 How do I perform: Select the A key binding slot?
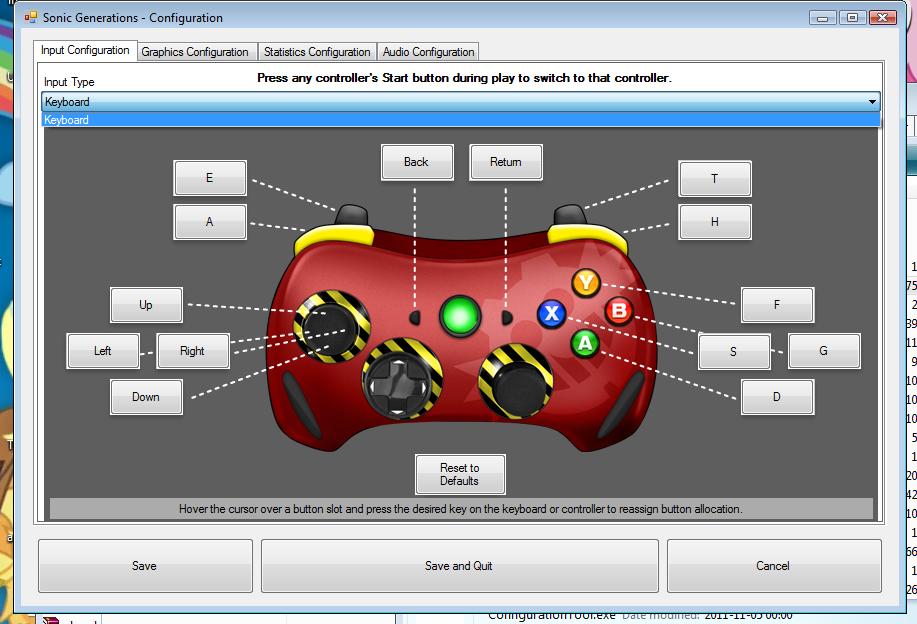pyautogui.click(x=210, y=222)
